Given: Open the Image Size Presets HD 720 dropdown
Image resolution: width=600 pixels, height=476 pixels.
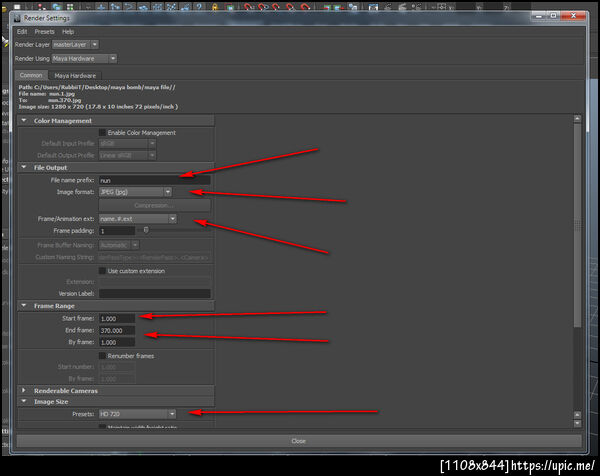Looking at the screenshot, I should [x=137, y=414].
